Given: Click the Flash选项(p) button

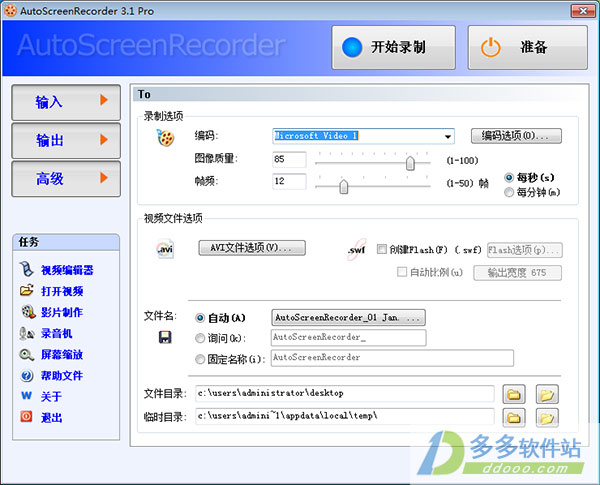Looking at the screenshot, I should point(525,250).
